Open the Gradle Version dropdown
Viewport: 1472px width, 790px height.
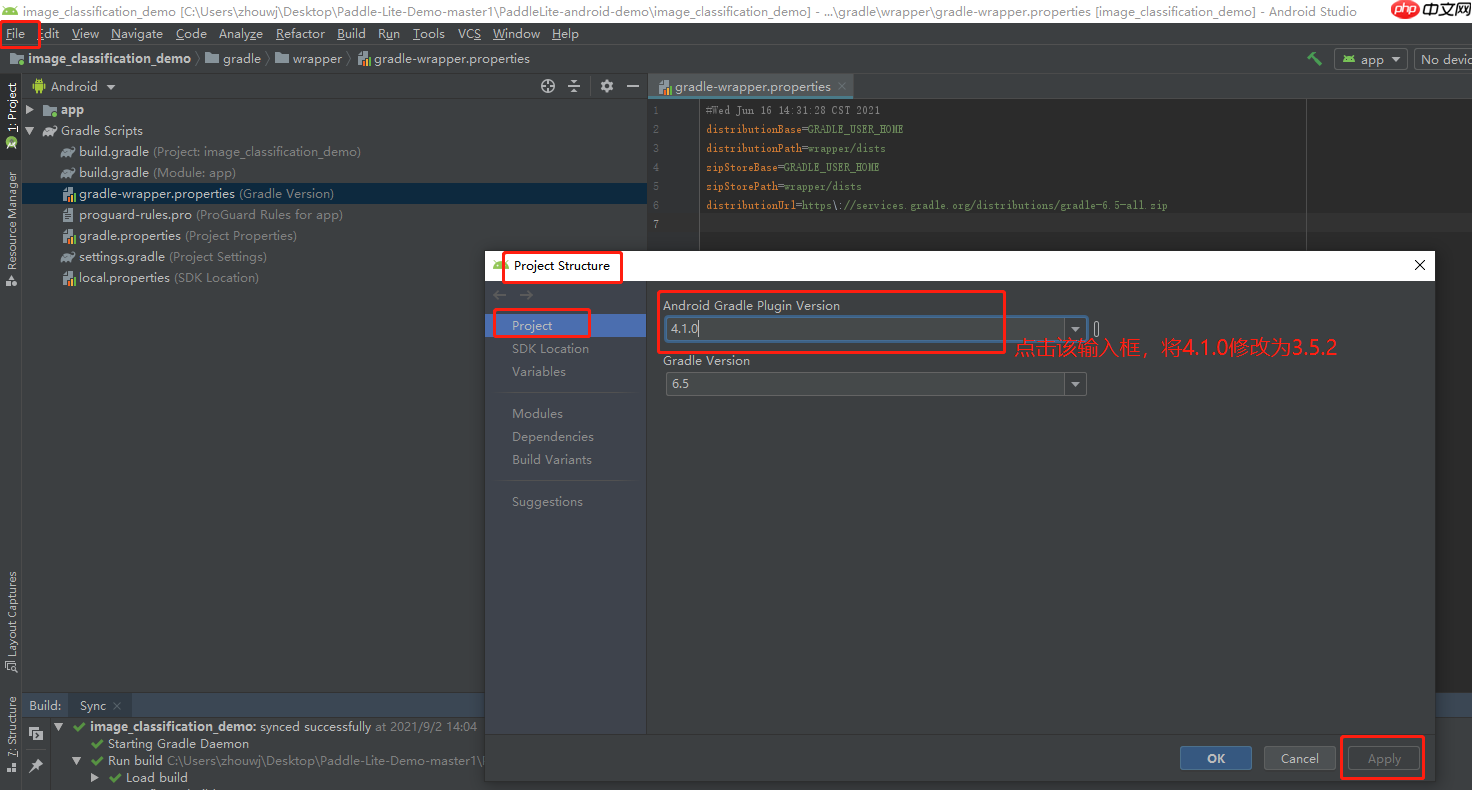click(x=1075, y=384)
